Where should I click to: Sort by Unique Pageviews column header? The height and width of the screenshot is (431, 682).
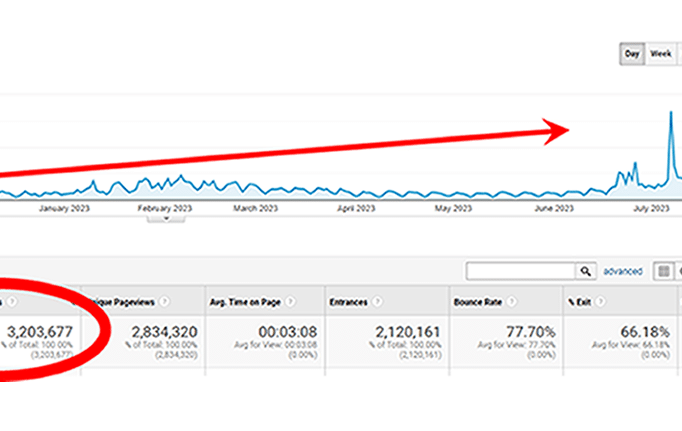[x=122, y=299]
